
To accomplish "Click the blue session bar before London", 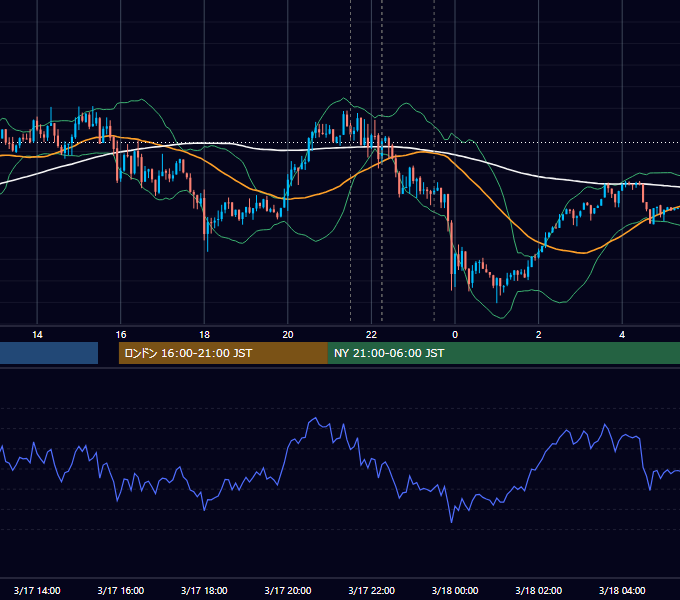I will (x=49, y=353).
